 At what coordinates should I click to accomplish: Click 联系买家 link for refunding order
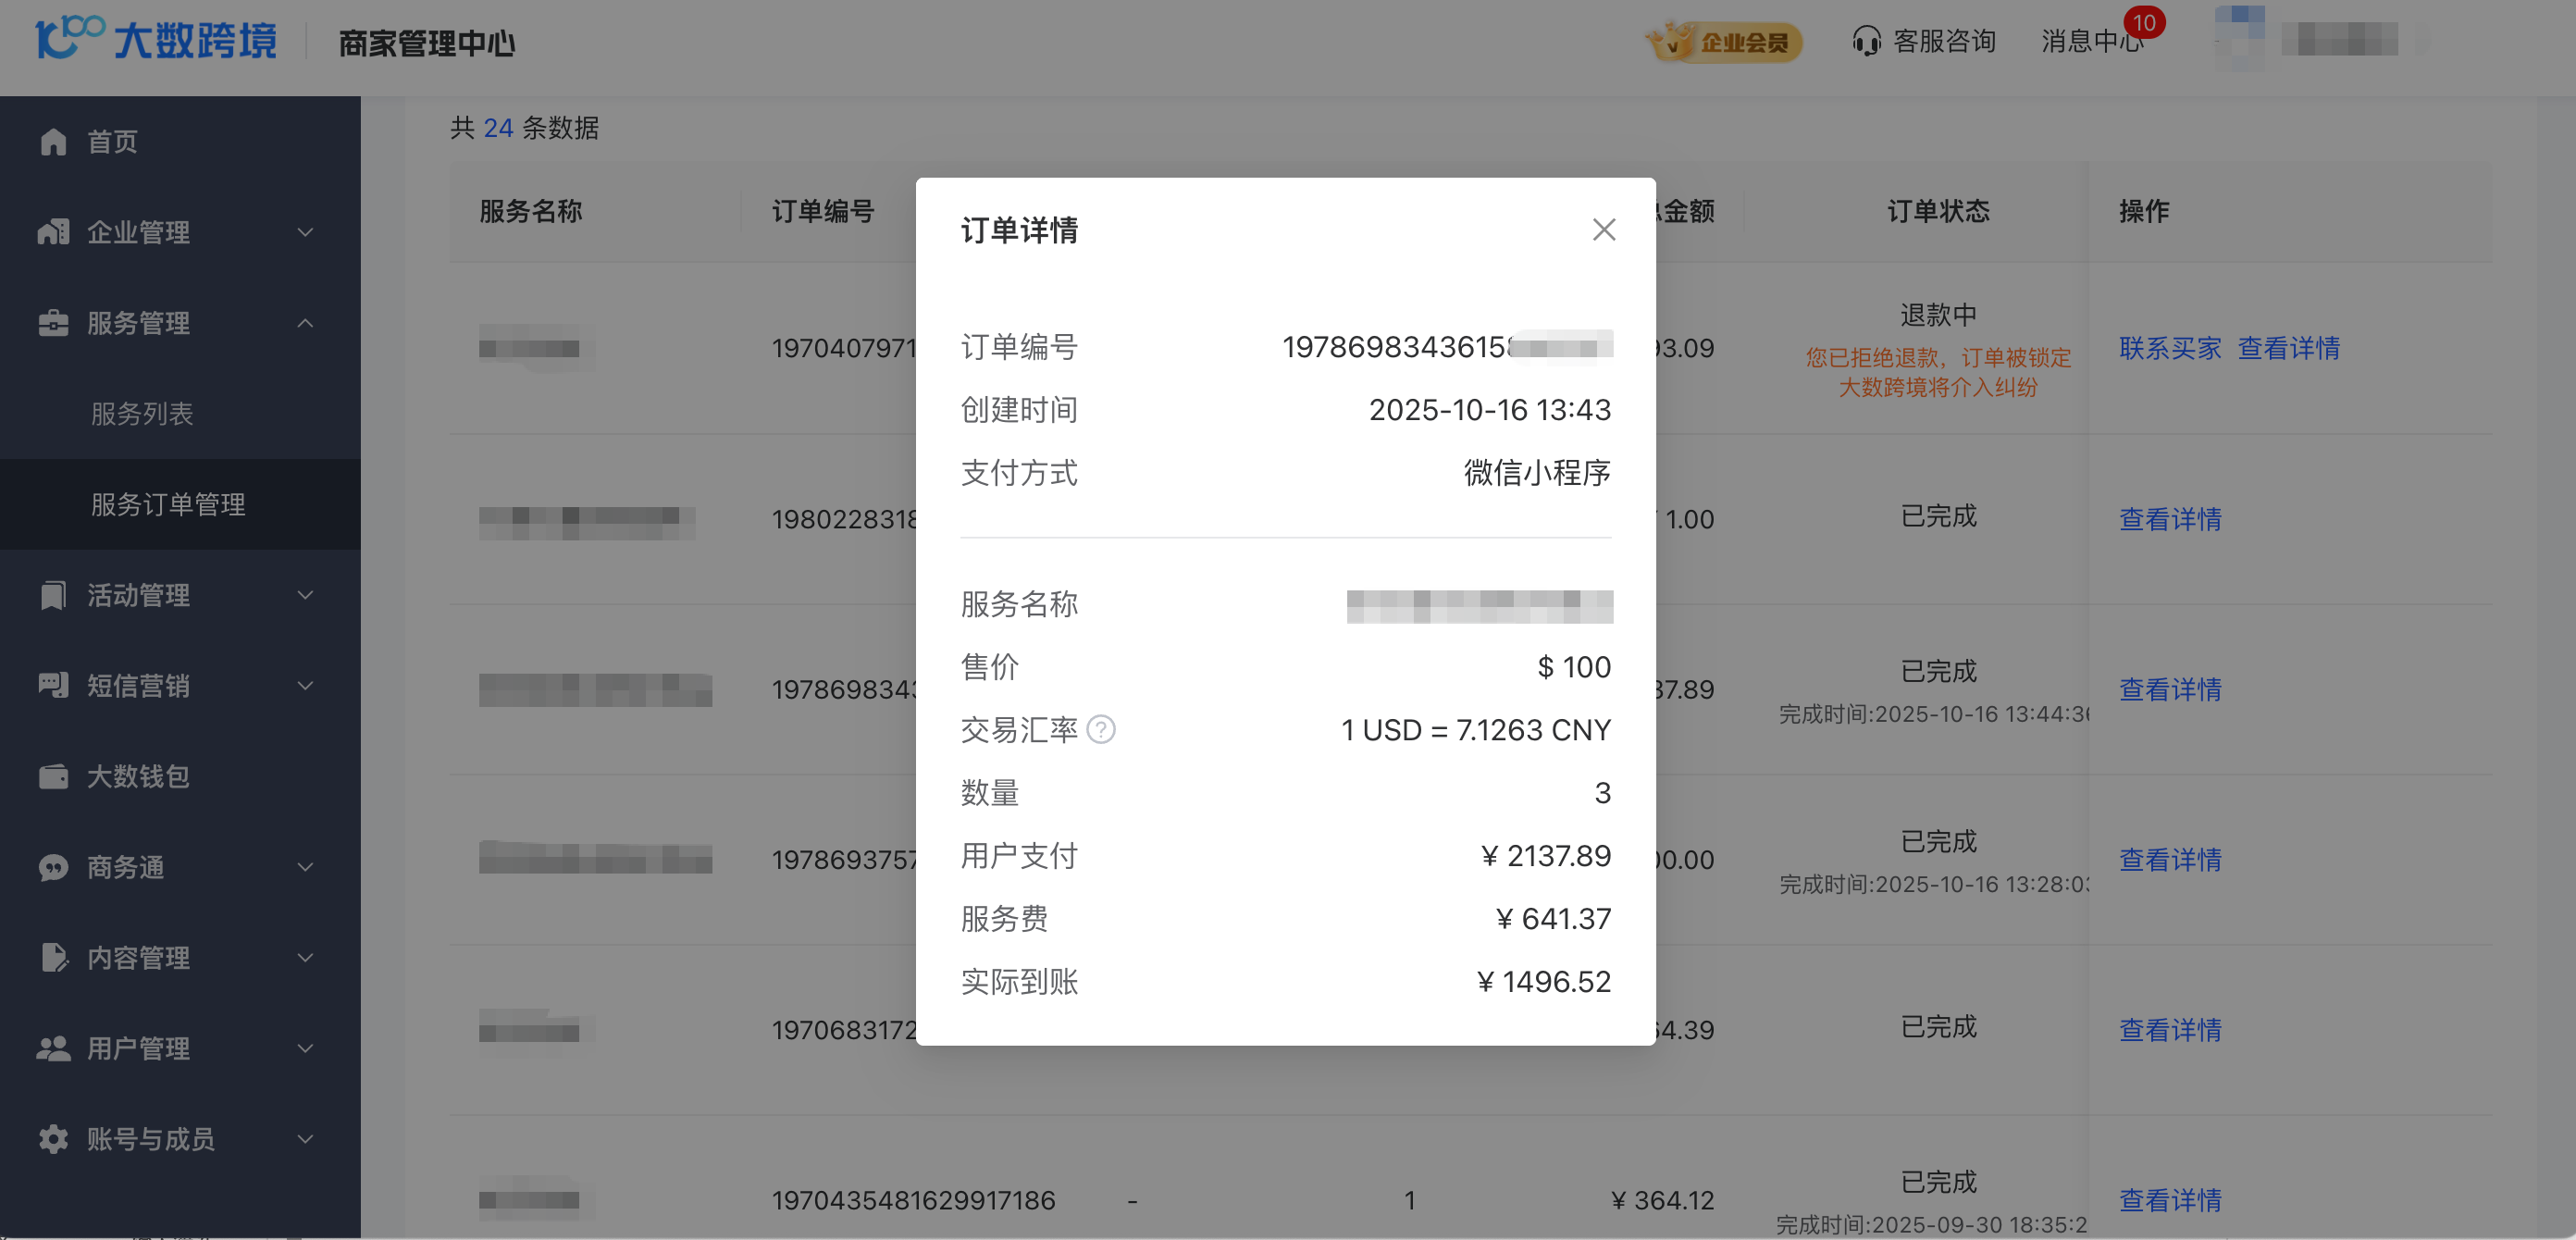[x=2170, y=348]
